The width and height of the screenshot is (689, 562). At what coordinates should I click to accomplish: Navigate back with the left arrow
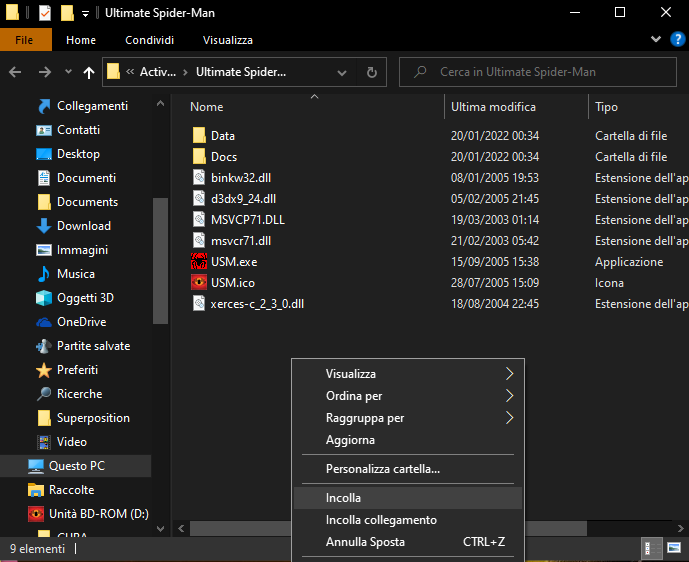(15, 72)
